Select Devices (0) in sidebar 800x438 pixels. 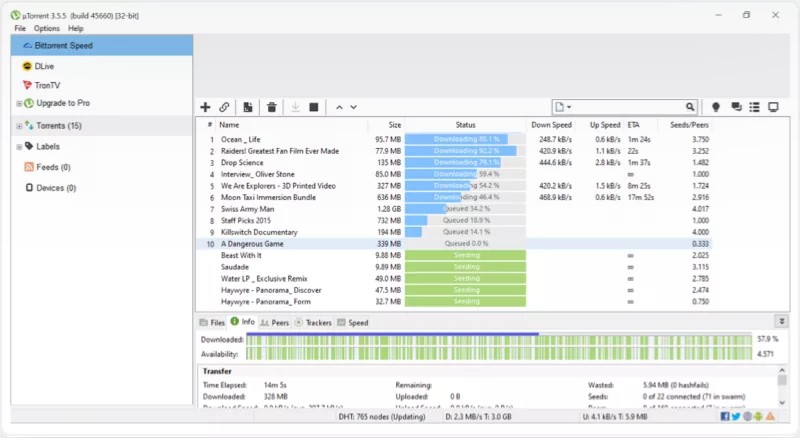pyautogui.click(x=56, y=188)
